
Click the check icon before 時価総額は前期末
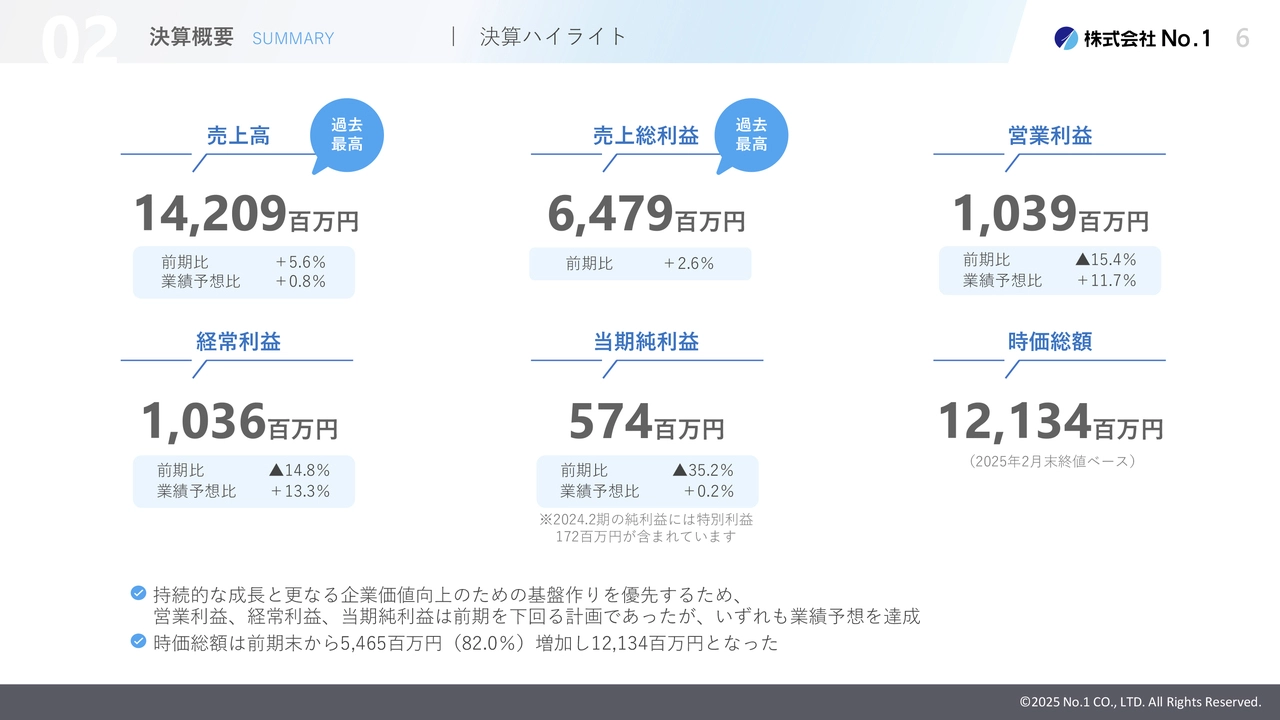[139, 641]
